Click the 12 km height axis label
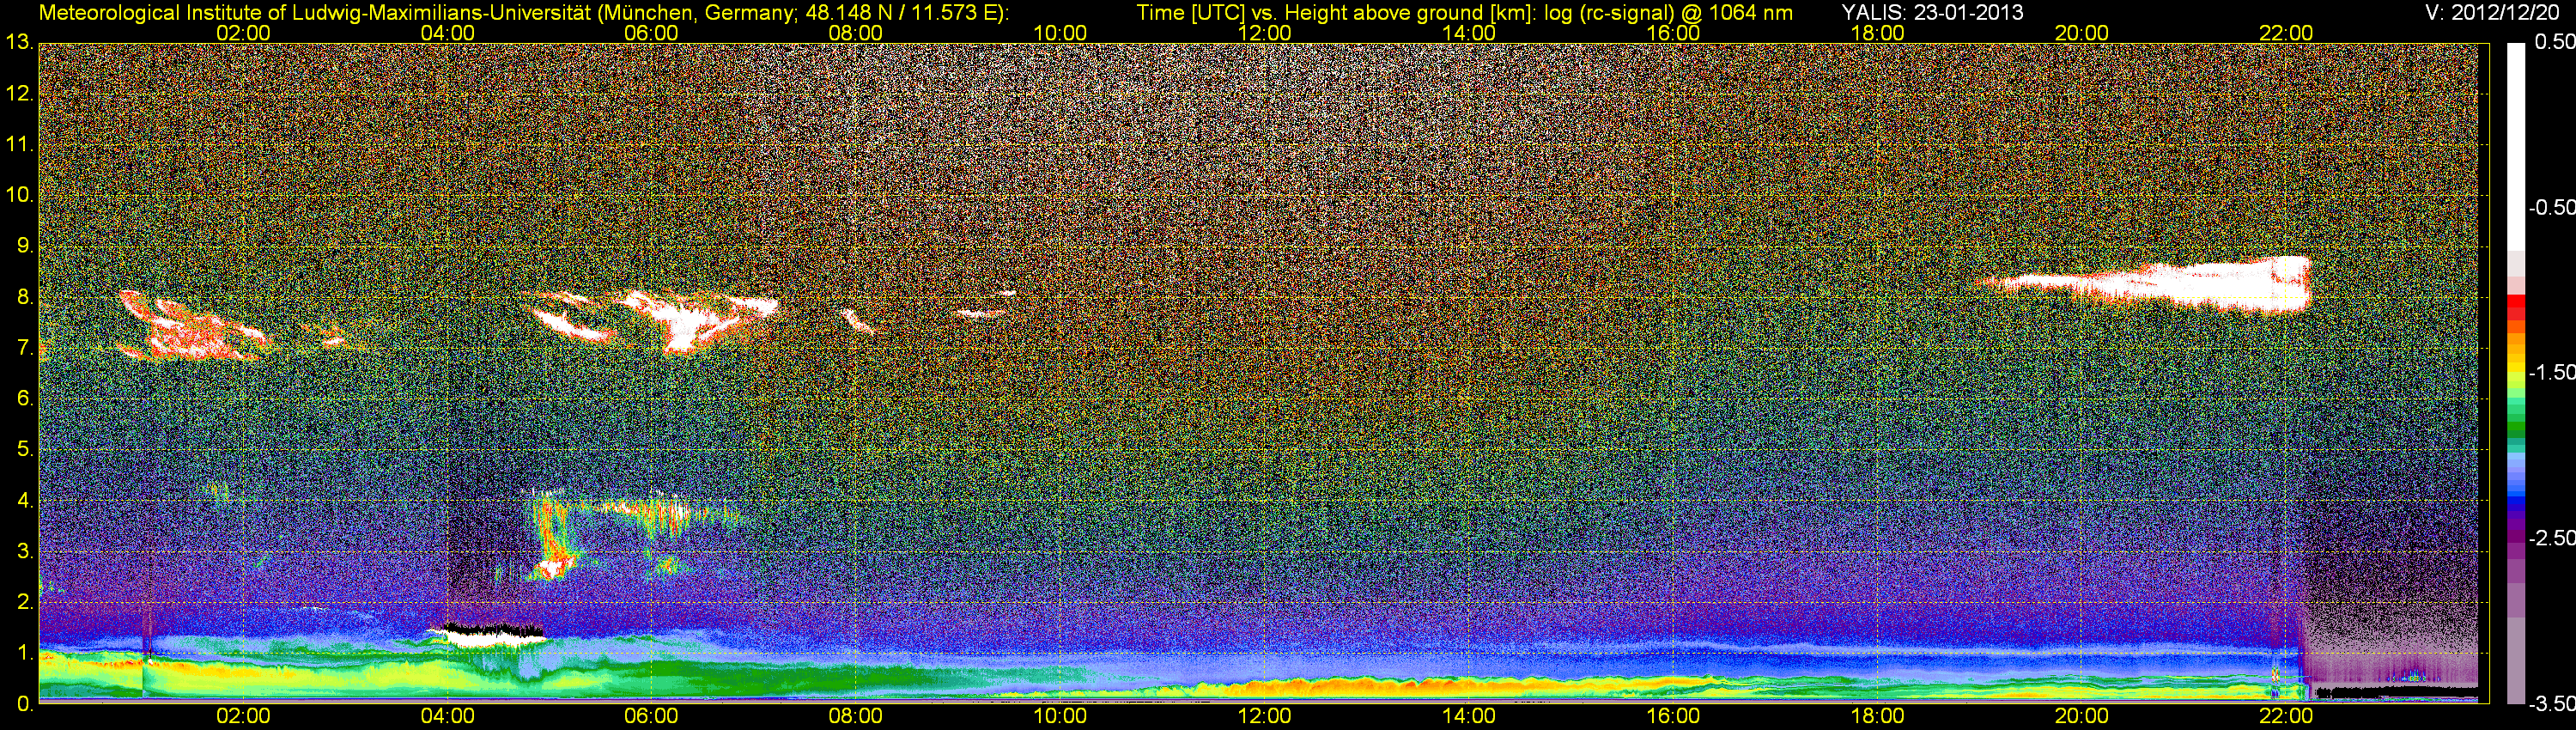 (19, 94)
